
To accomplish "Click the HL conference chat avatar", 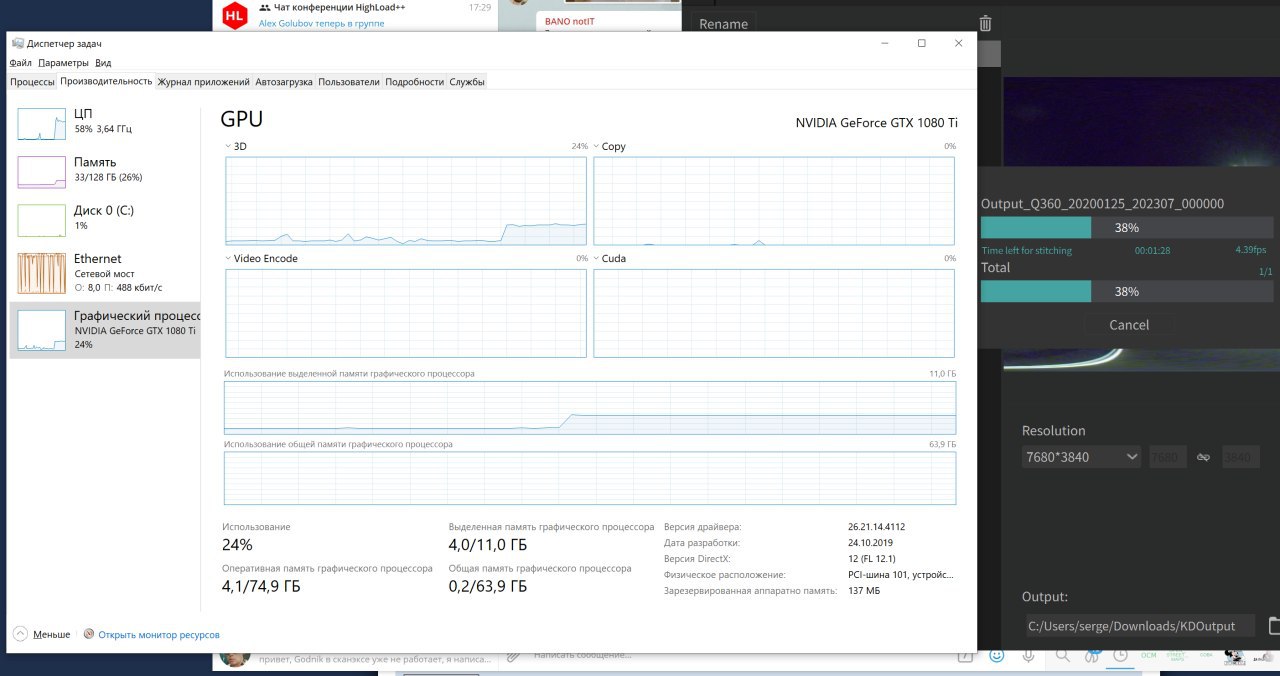I will 235,15.
